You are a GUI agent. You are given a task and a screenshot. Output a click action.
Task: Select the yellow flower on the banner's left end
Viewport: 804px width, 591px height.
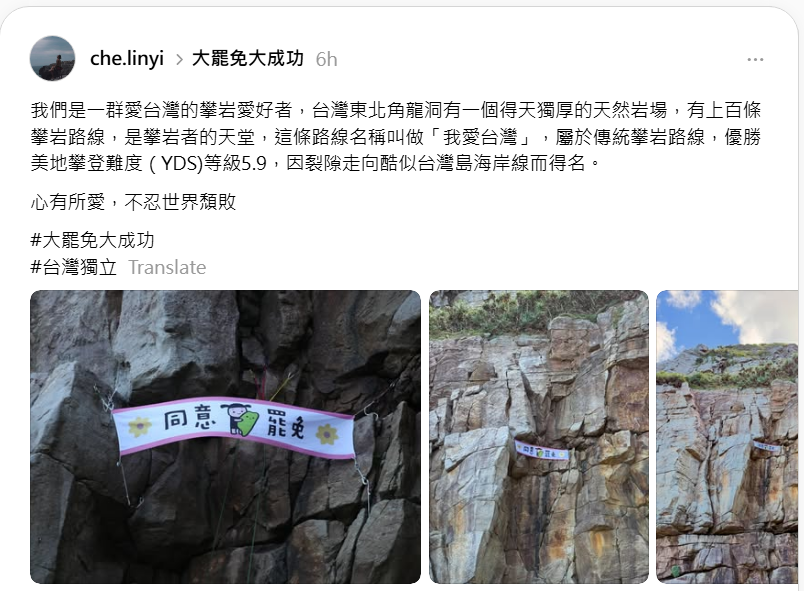tap(139, 426)
